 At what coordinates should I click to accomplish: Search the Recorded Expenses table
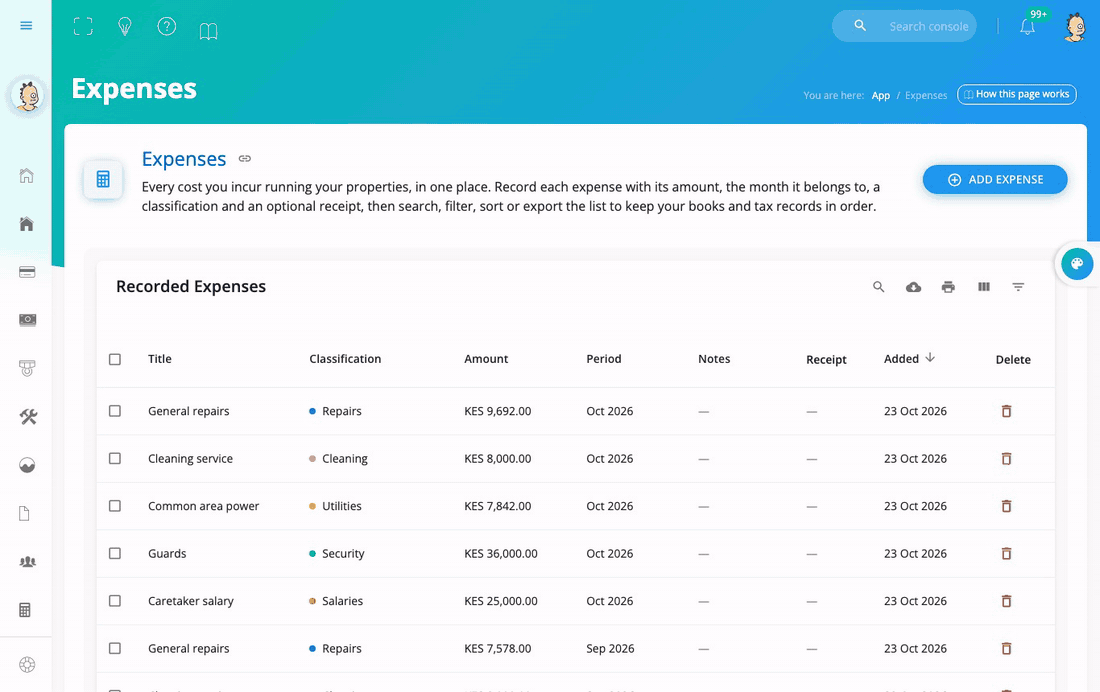(x=878, y=287)
